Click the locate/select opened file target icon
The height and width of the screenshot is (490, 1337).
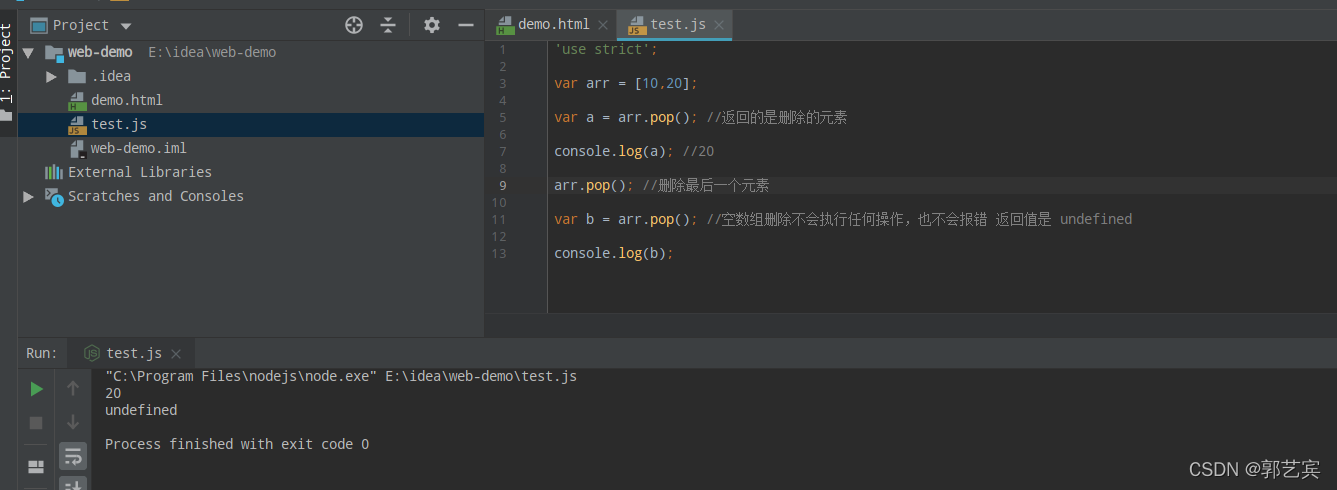(x=354, y=25)
